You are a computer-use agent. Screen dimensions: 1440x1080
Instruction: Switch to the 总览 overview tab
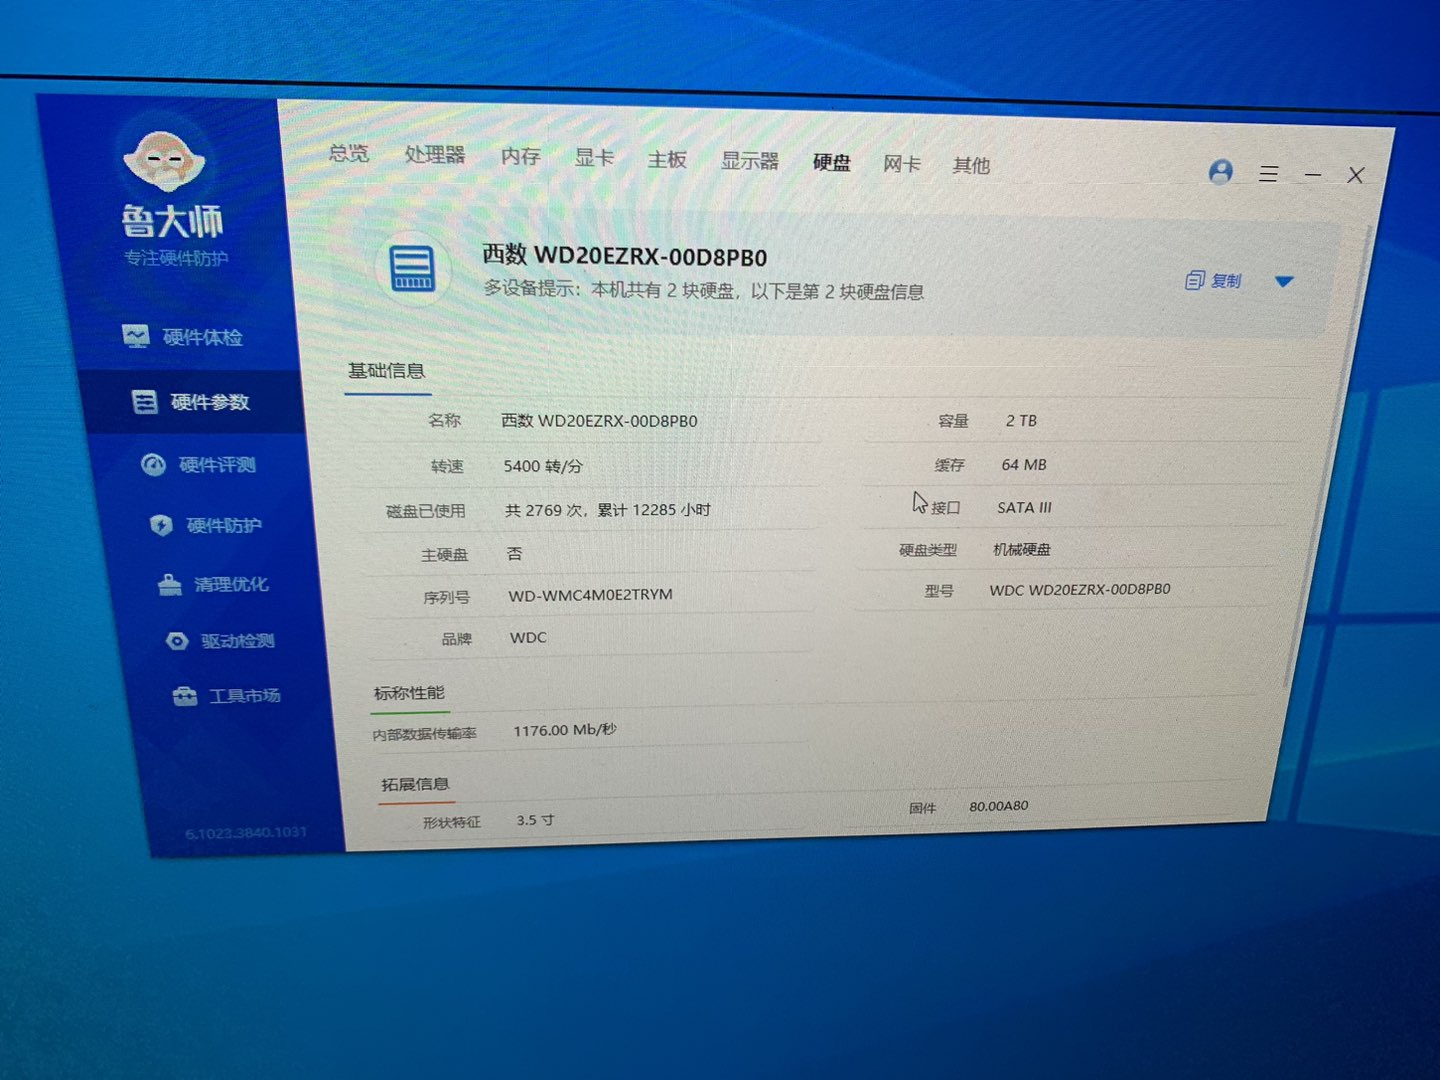point(349,153)
